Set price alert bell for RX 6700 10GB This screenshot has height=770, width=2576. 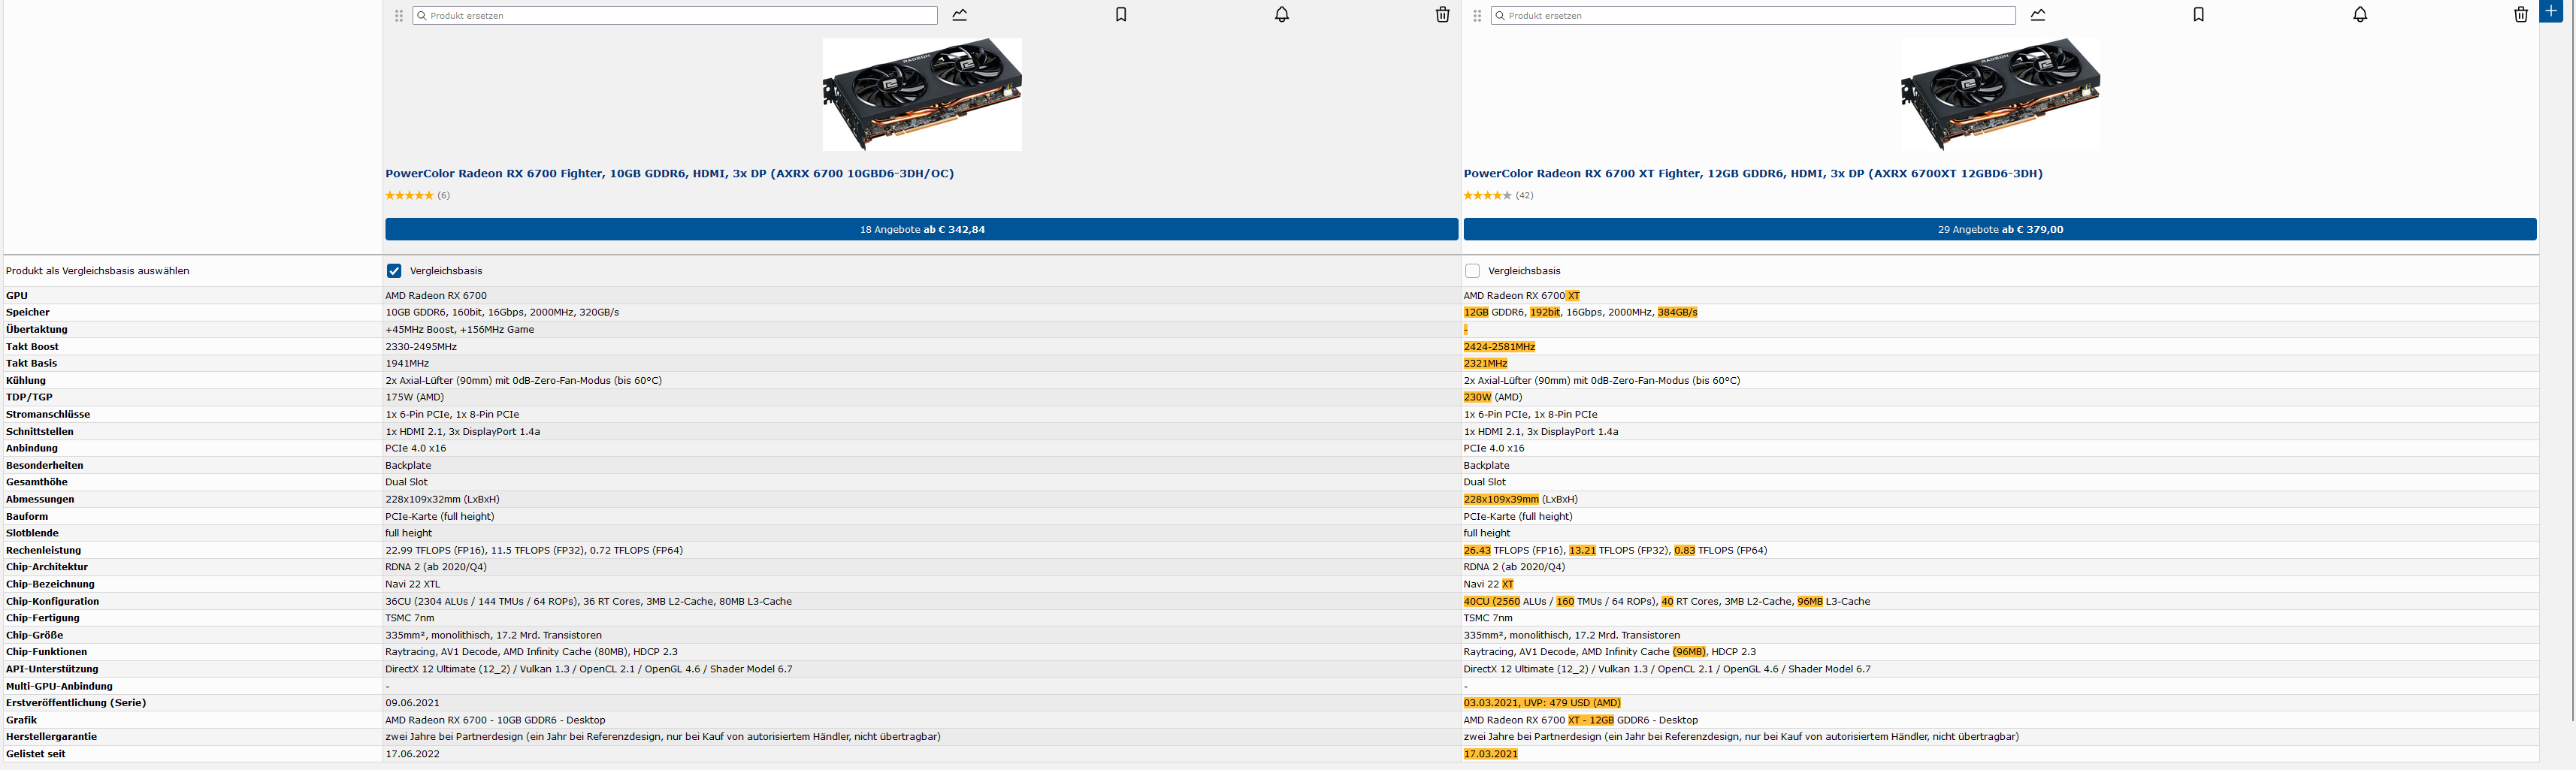click(1282, 15)
